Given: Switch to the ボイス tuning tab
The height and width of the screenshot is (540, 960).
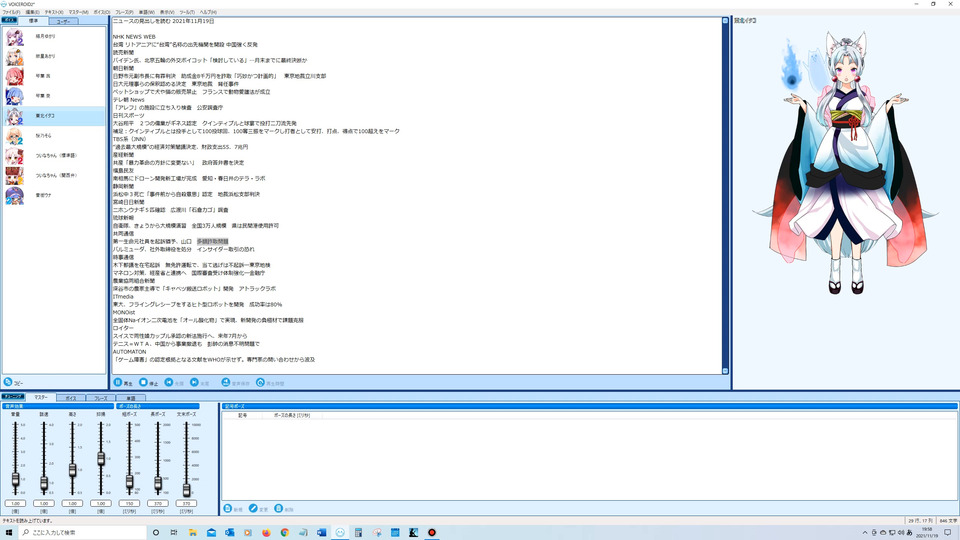Looking at the screenshot, I should click(x=70, y=398).
